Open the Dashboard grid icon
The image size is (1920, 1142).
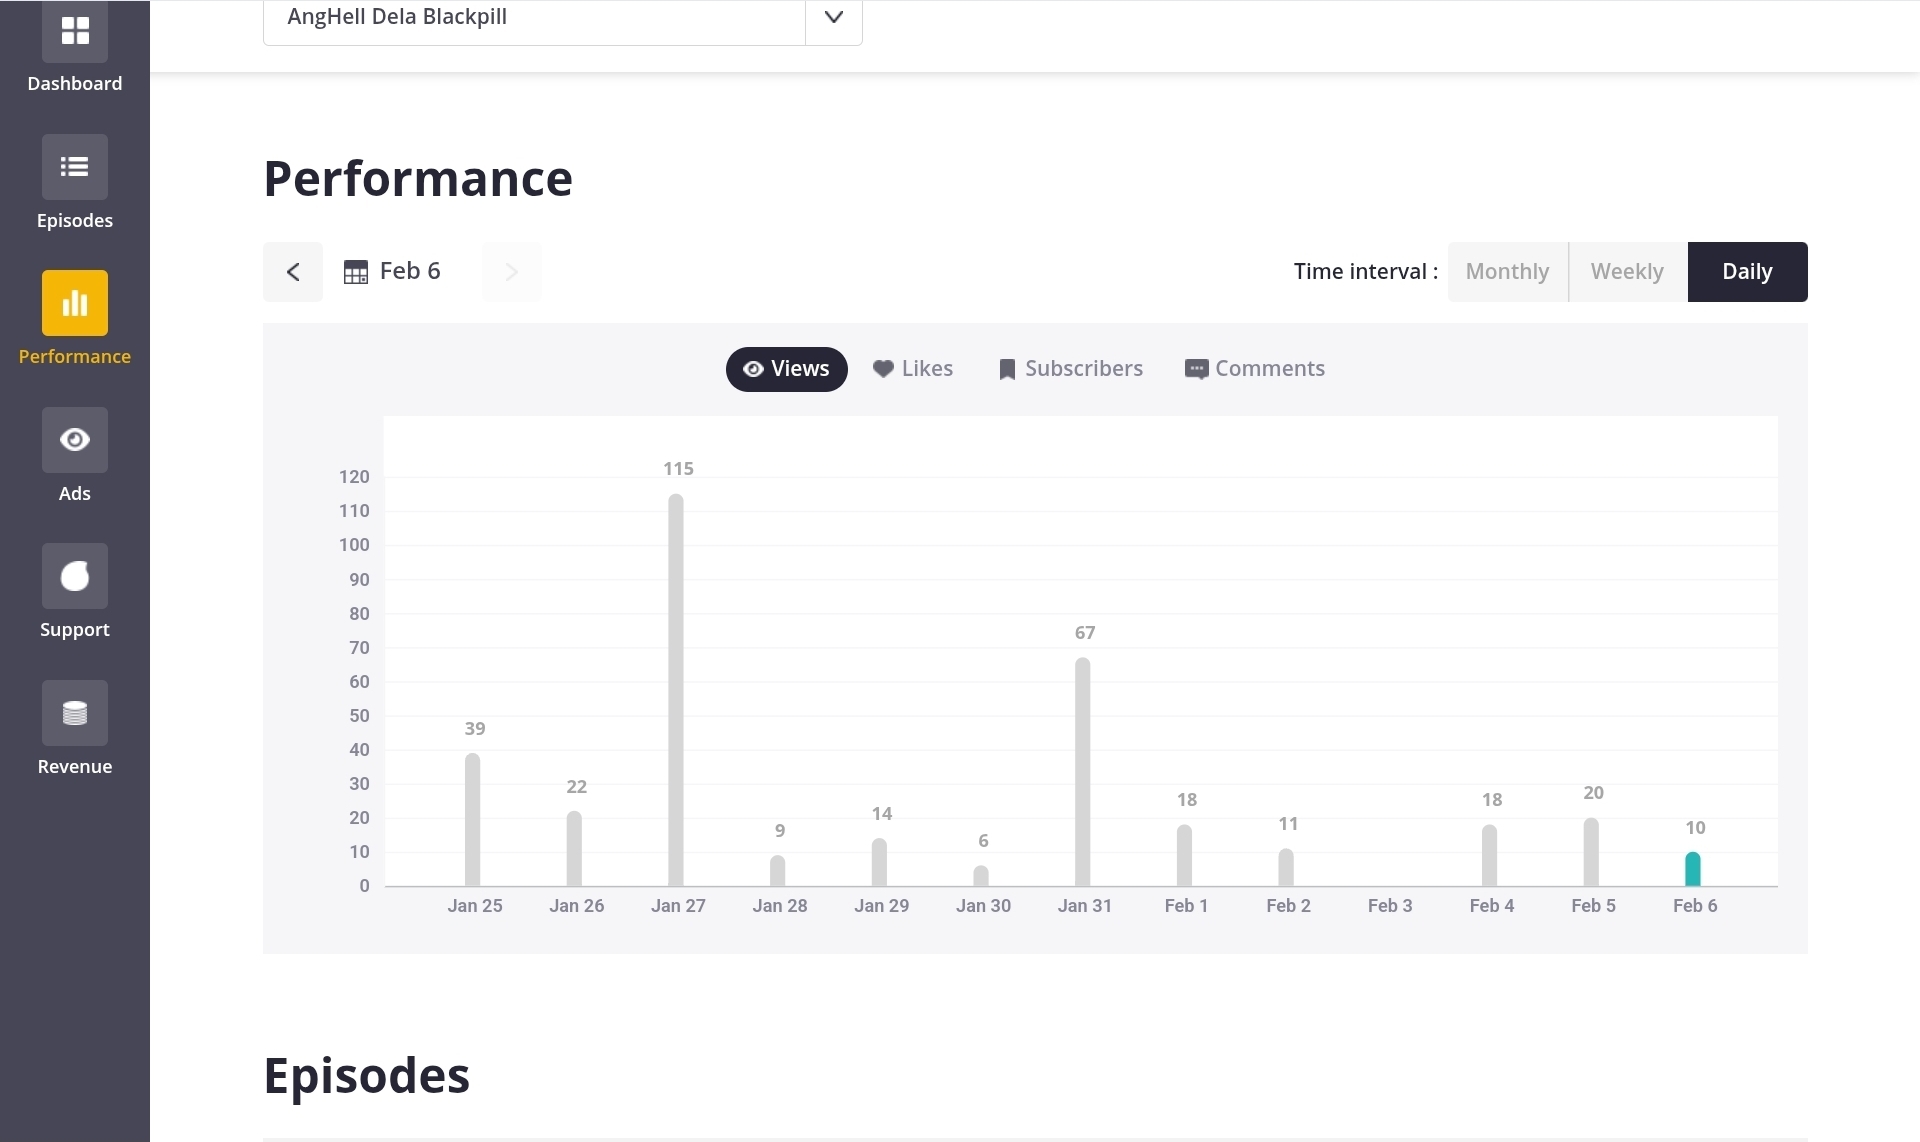click(x=75, y=32)
